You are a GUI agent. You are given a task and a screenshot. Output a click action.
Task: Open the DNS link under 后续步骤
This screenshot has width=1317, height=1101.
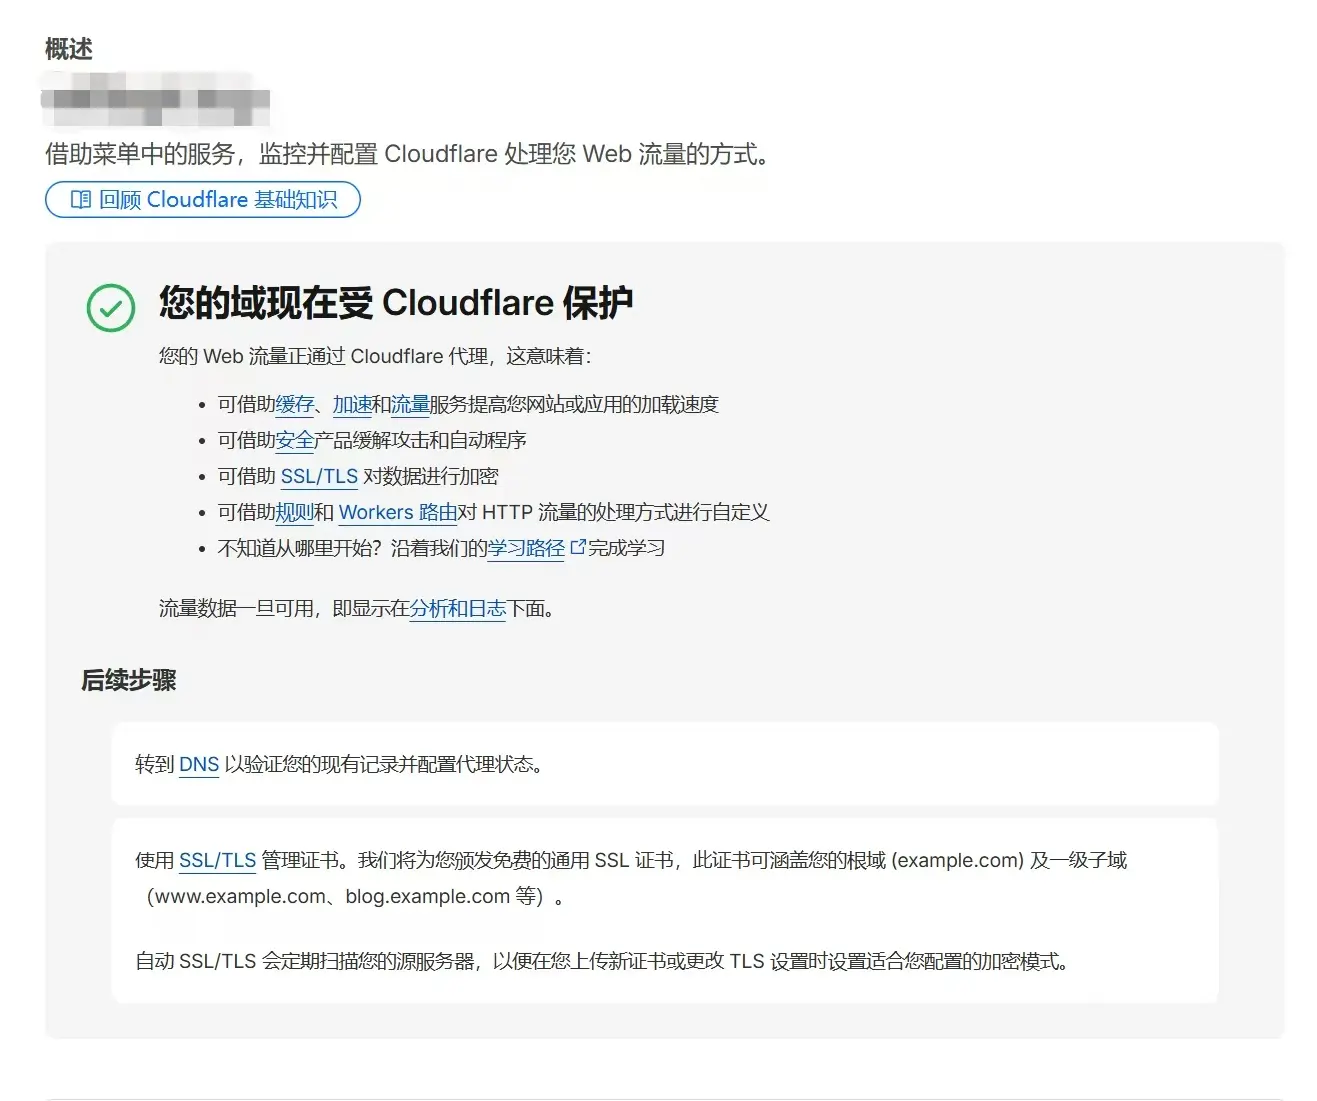coord(199,764)
